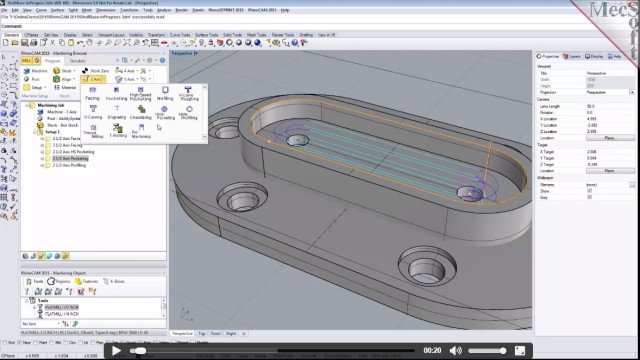Image resolution: width=640 pixels, height=360 pixels.
Task: Choose High Speed Pocketing operation
Action: tap(140, 93)
